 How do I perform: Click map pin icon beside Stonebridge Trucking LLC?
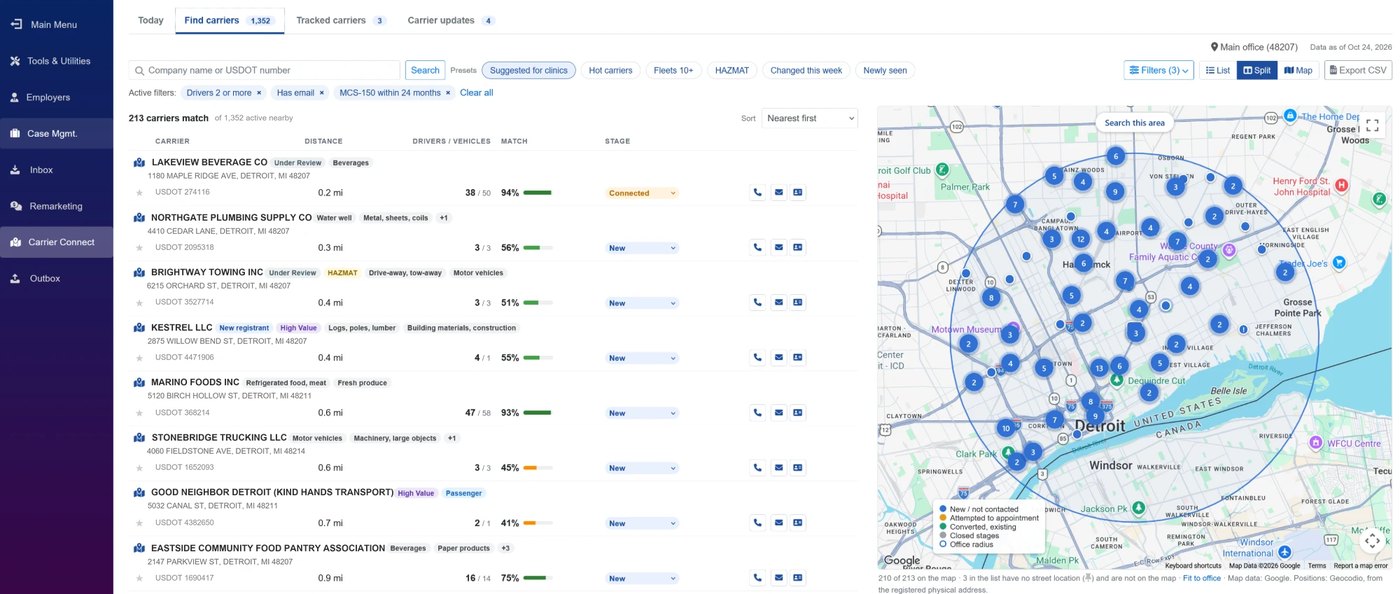click(x=139, y=437)
